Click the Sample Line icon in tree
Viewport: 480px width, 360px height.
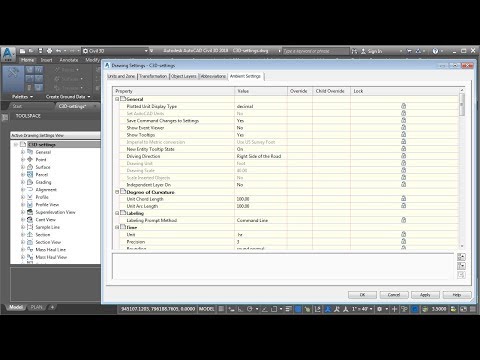[30, 227]
